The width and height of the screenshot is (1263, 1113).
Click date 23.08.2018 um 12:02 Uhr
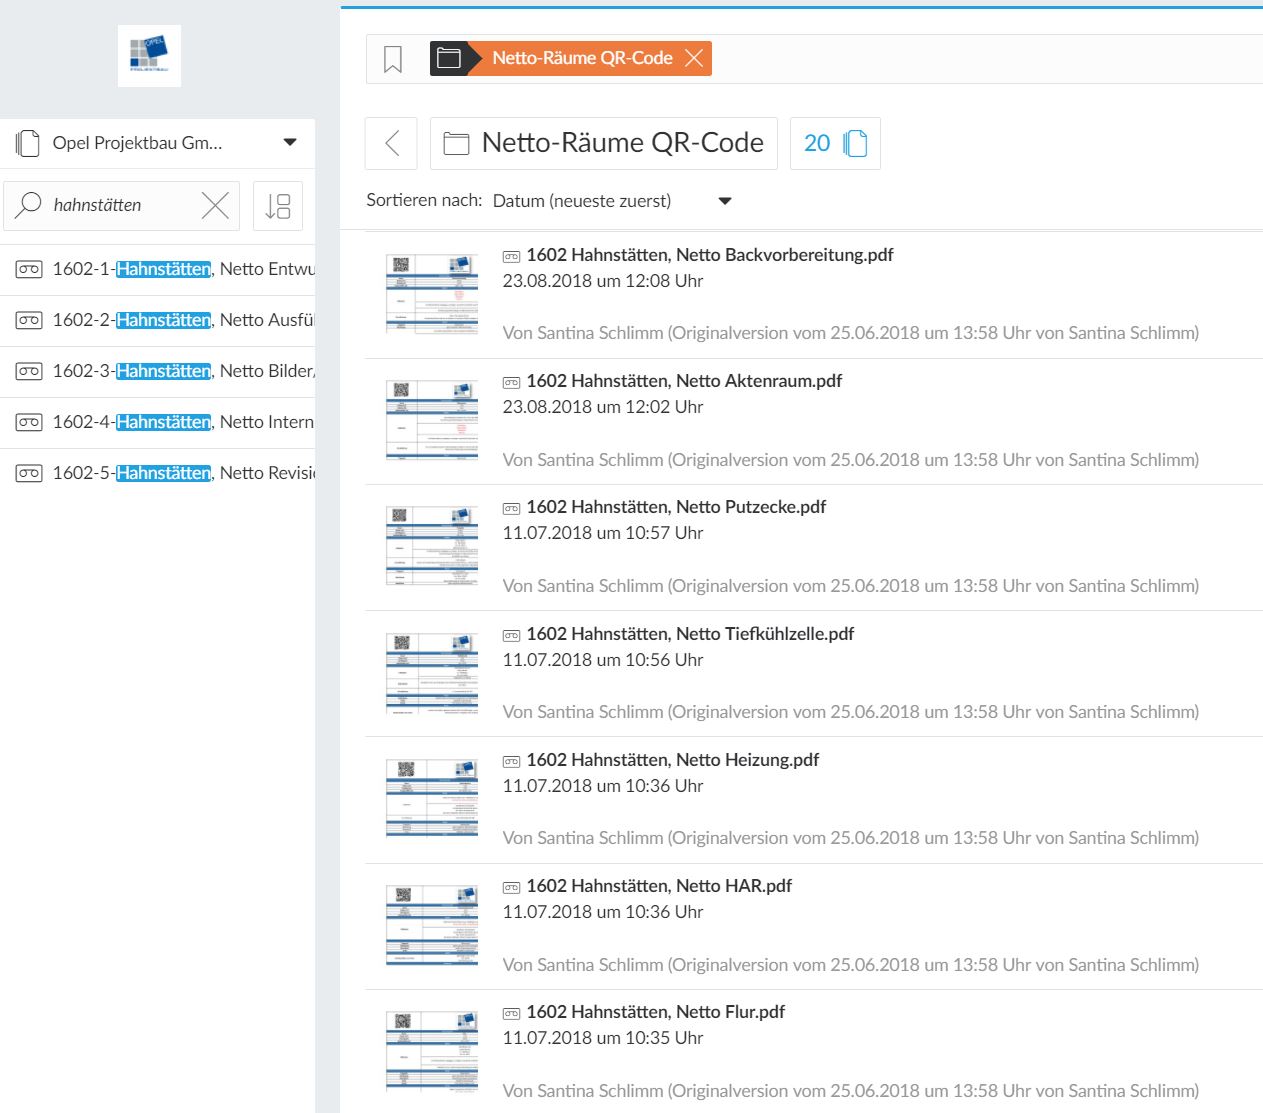[603, 407]
